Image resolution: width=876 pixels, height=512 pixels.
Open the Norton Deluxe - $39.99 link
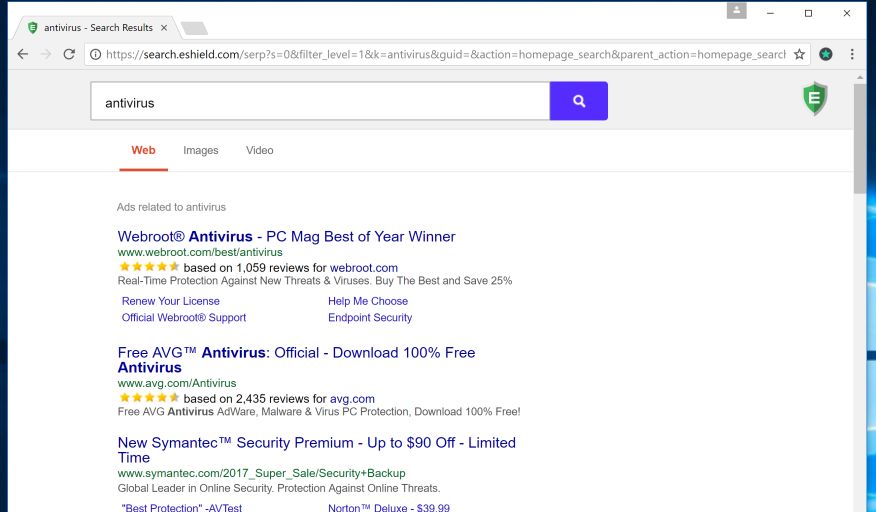click(389, 508)
